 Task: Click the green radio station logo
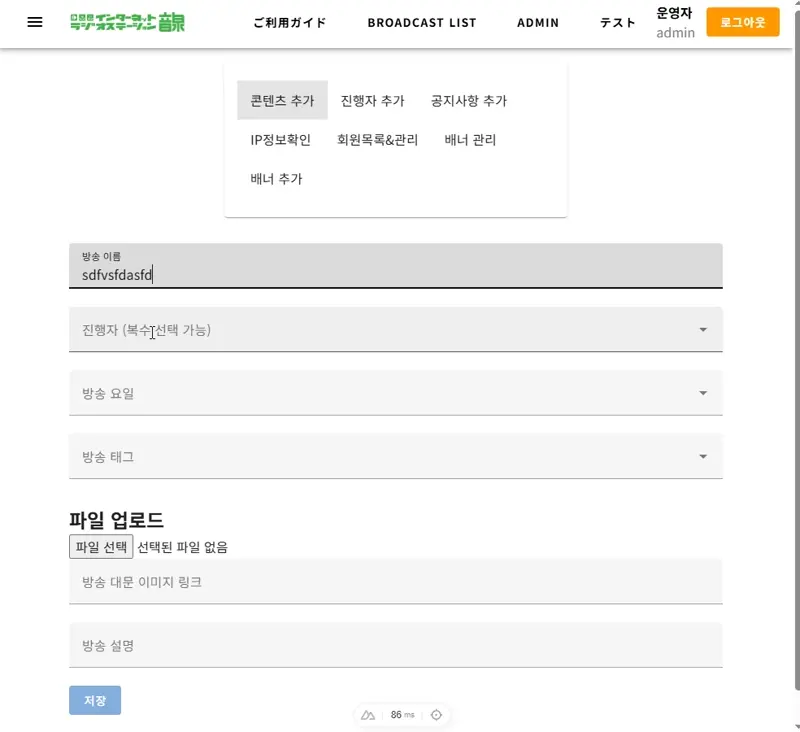(x=127, y=22)
